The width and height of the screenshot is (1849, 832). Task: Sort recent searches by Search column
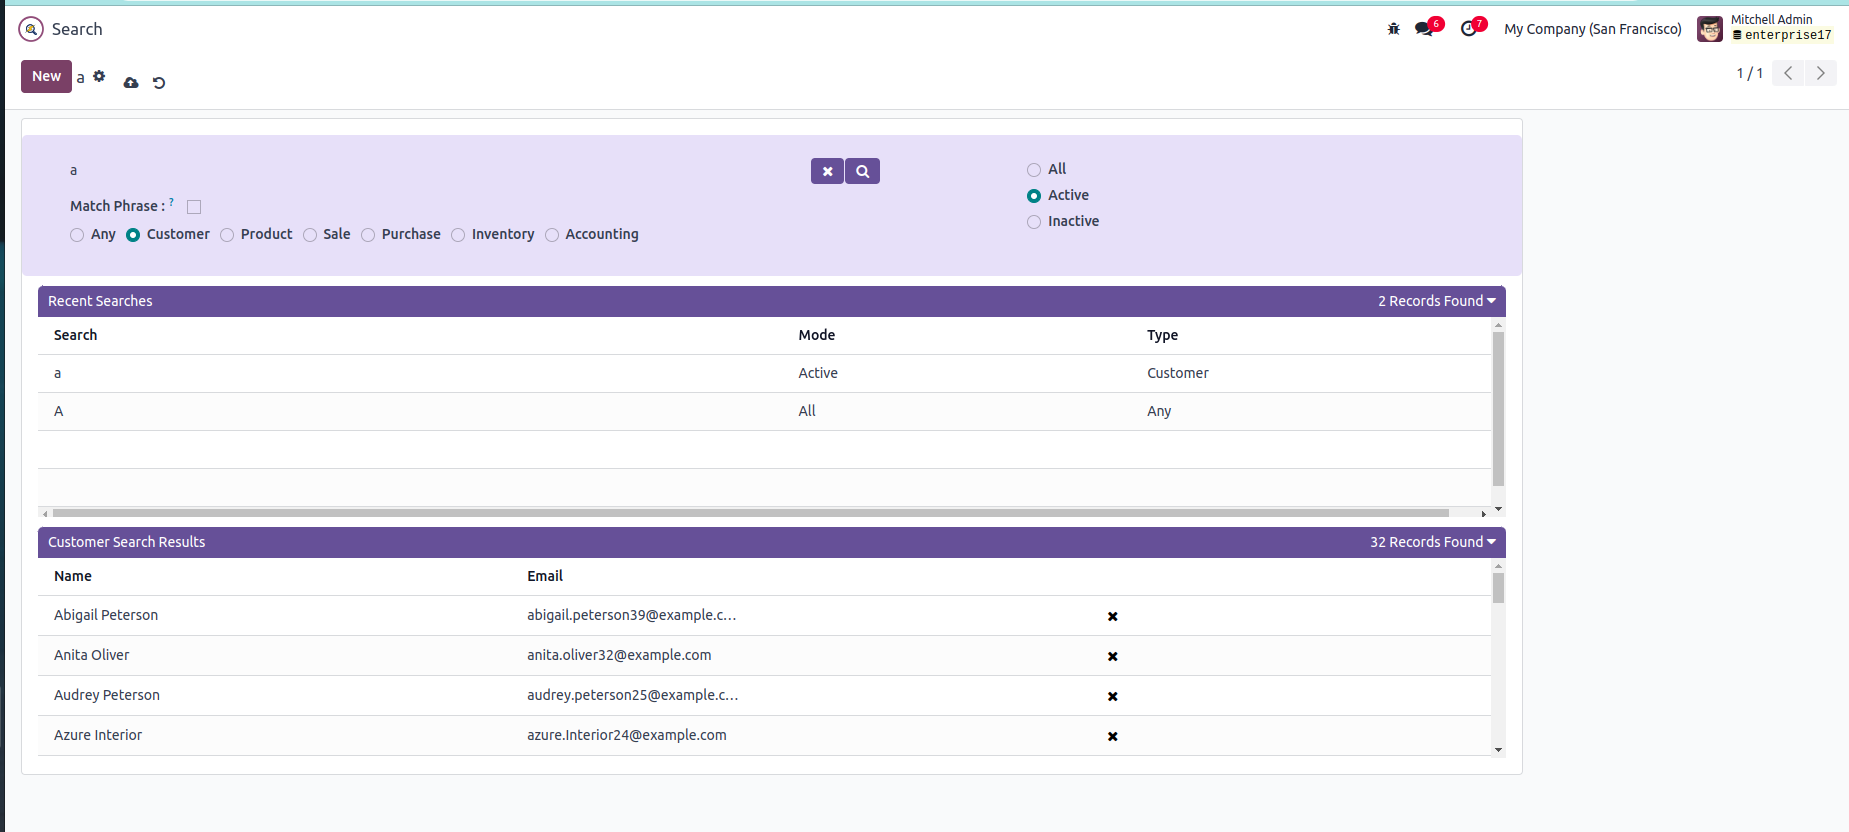click(x=75, y=335)
